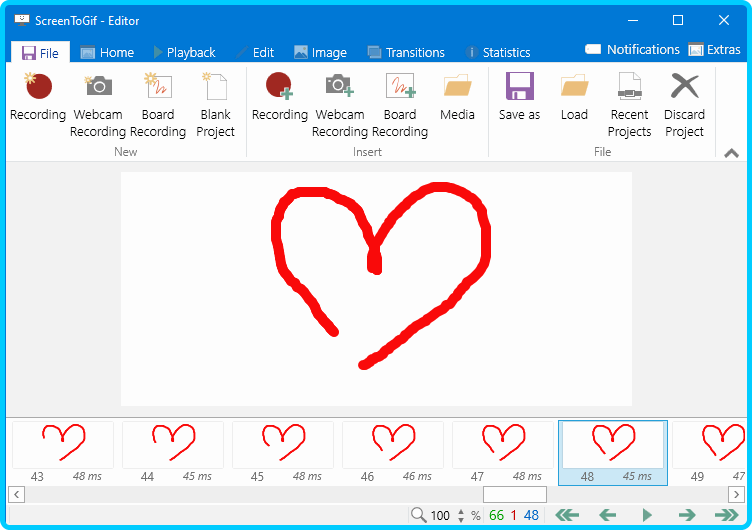Open the Extras button
Image resolution: width=752 pixels, height=530 pixels.
pos(714,50)
